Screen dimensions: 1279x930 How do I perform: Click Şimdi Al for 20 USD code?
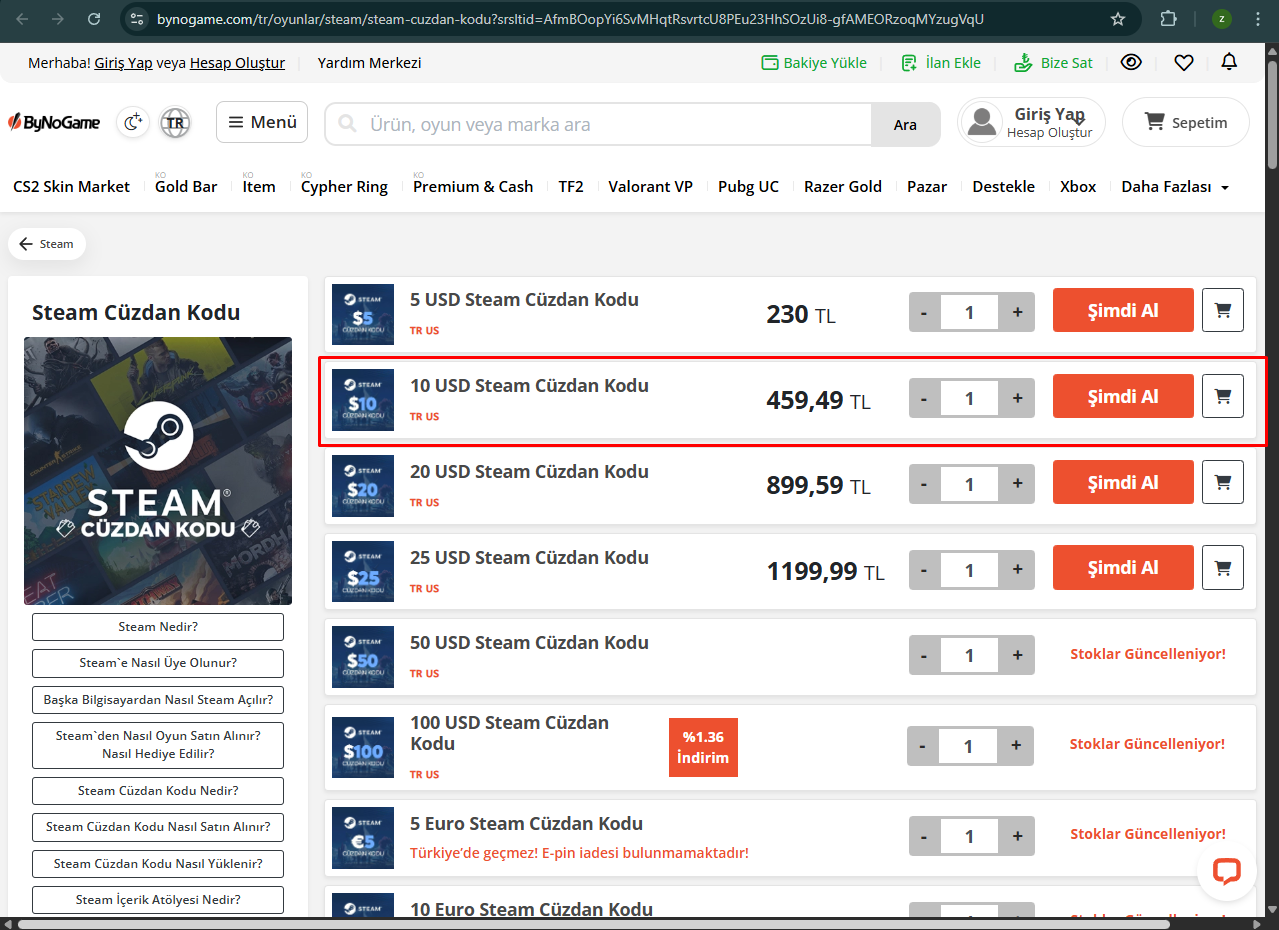(x=1123, y=482)
